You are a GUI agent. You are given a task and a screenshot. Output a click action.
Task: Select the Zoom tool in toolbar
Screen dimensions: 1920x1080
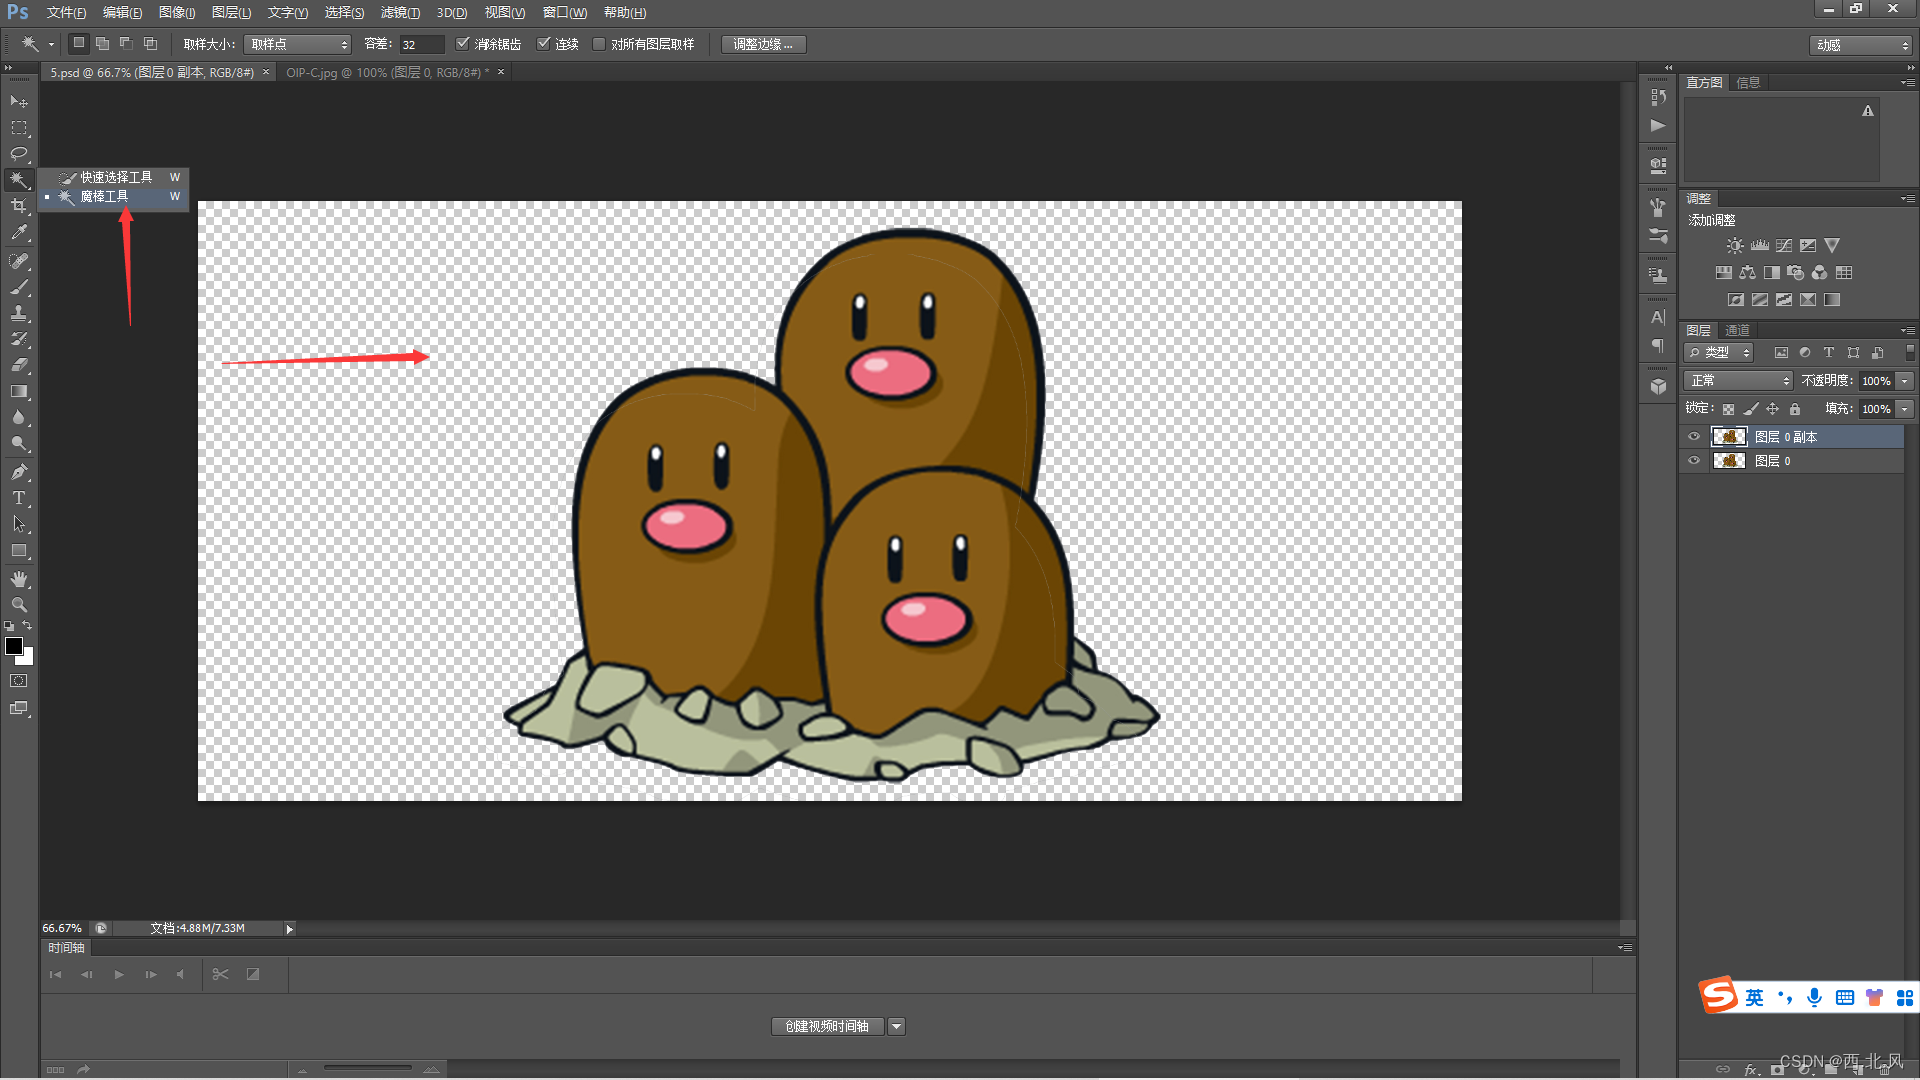click(x=19, y=605)
